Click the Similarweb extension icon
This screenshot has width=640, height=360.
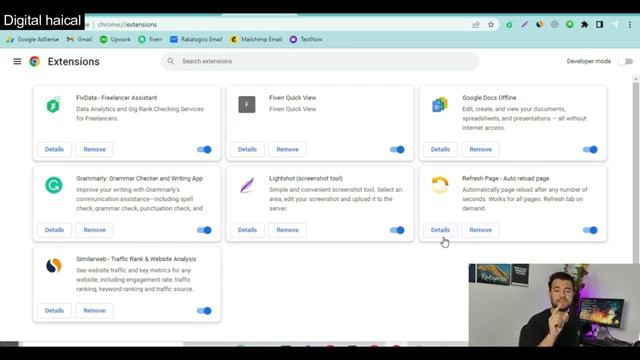[54, 266]
